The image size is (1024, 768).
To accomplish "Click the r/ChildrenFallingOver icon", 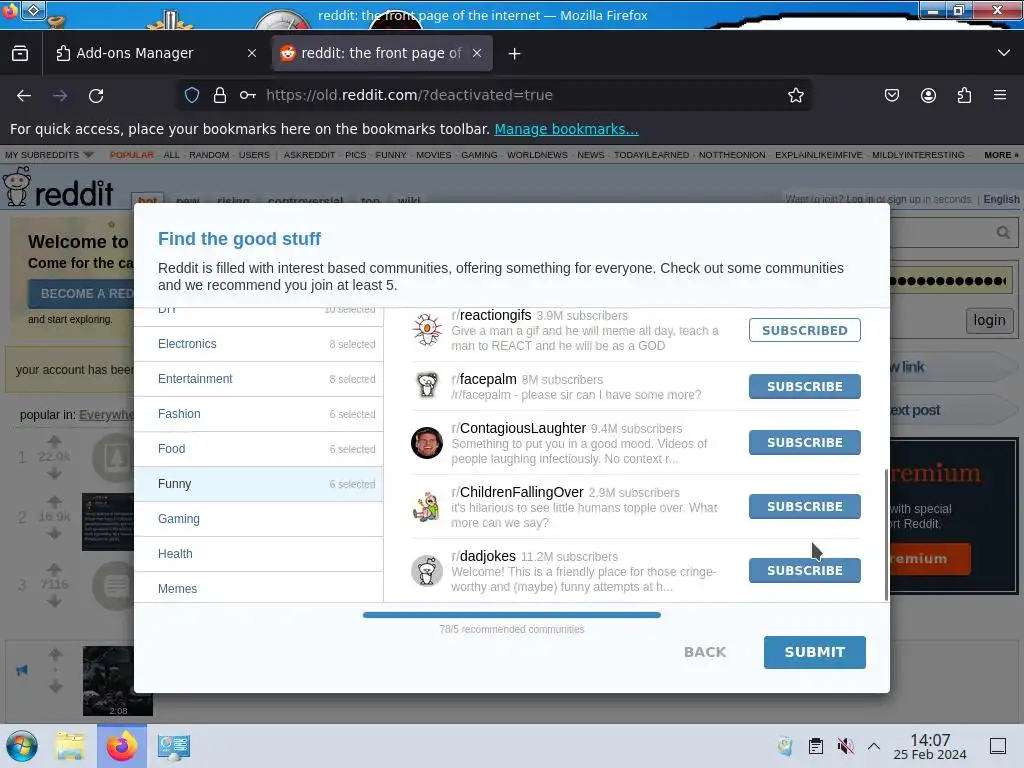I will coord(427,507).
